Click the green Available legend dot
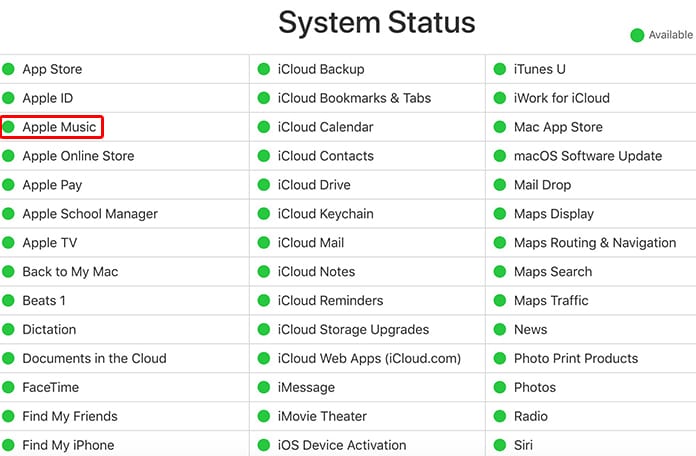Viewport: 696px width, 456px height. 637,35
